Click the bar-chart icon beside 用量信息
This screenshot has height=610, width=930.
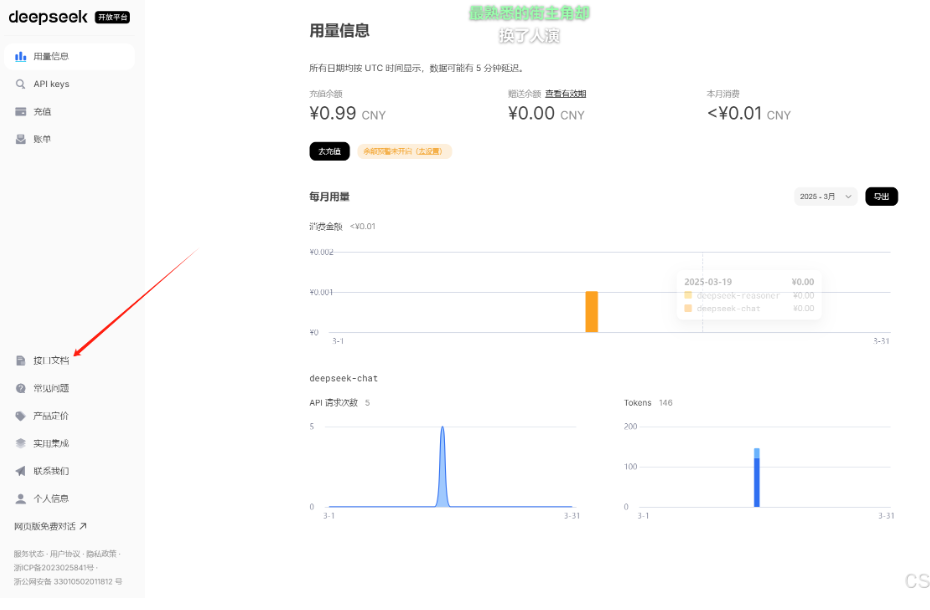click(21, 56)
